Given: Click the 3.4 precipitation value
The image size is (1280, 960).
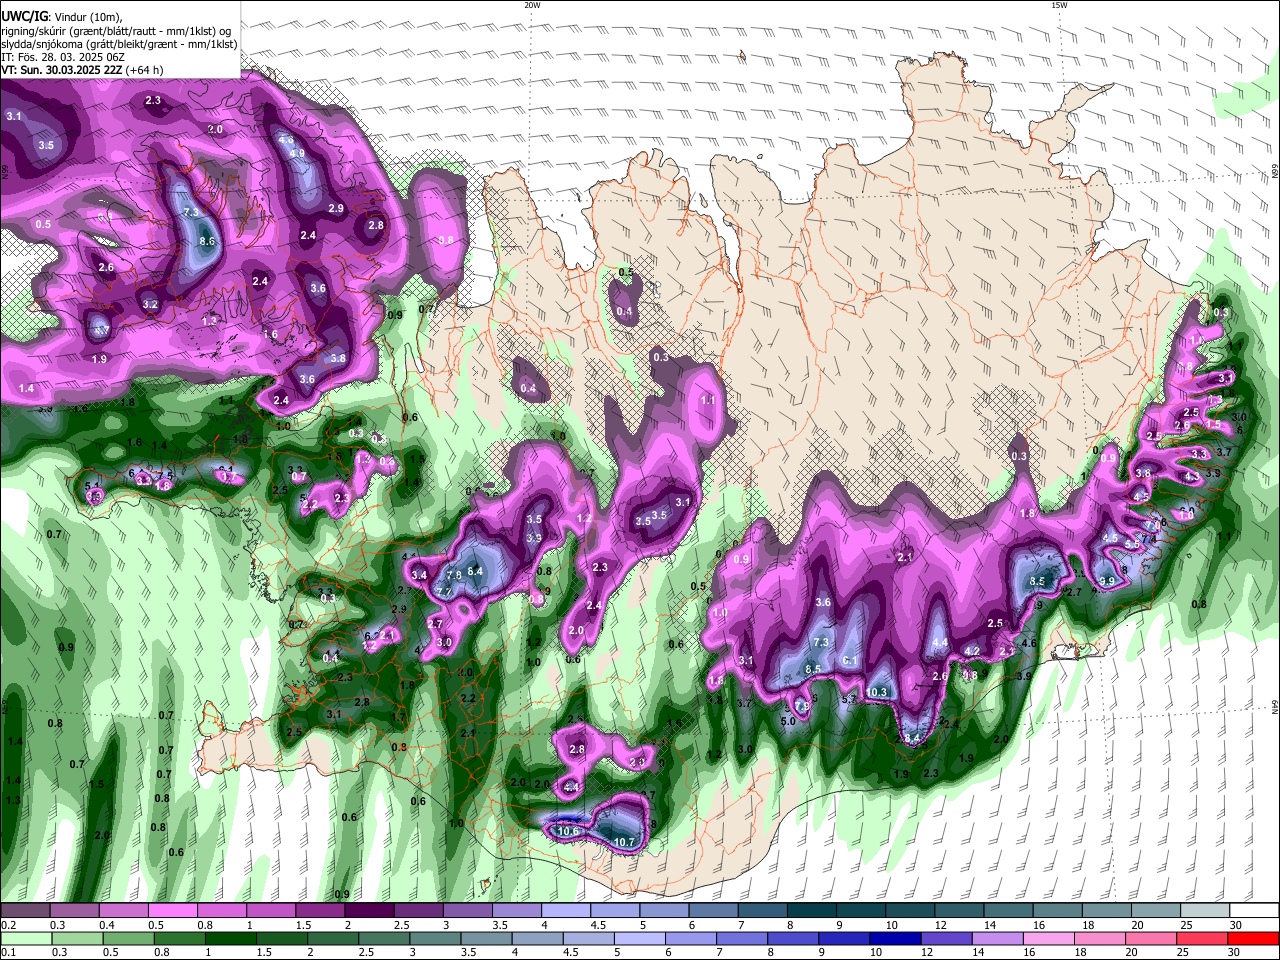Looking at the screenshot, I should pos(419,575).
